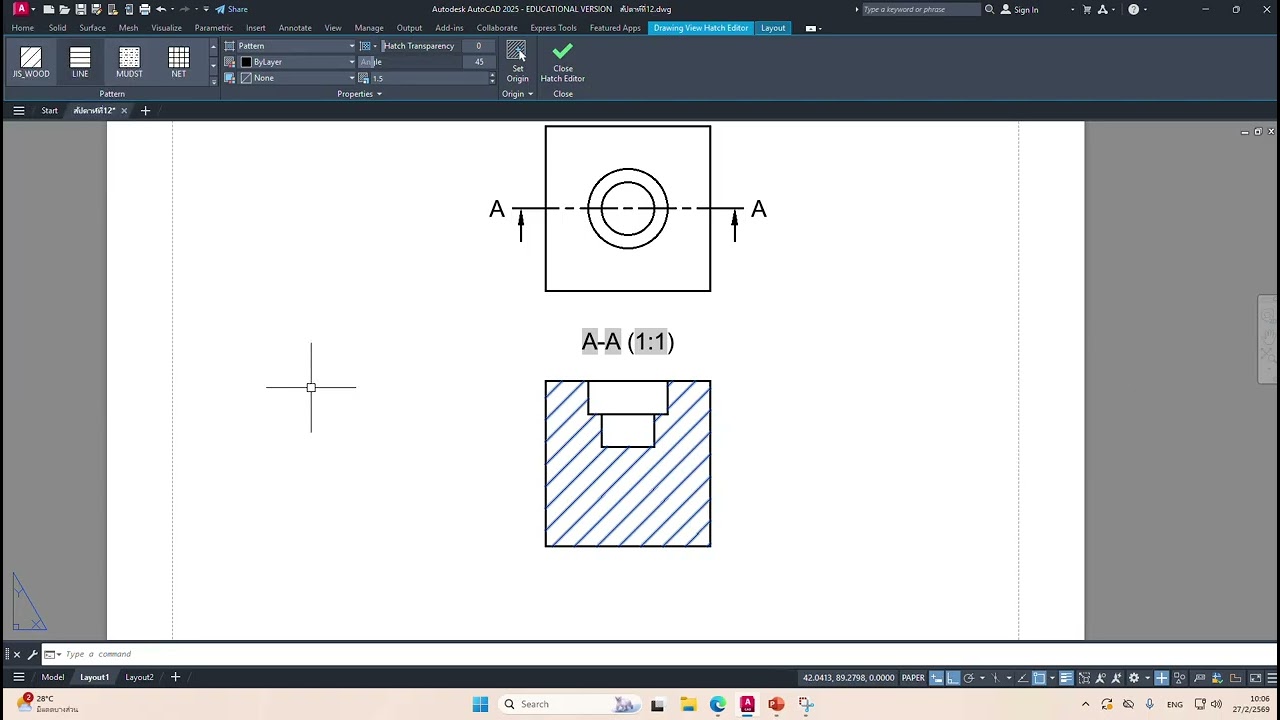Select the Drawing View Hatch Editor tab
The height and width of the screenshot is (720, 1280).
(x=701, y=28)
